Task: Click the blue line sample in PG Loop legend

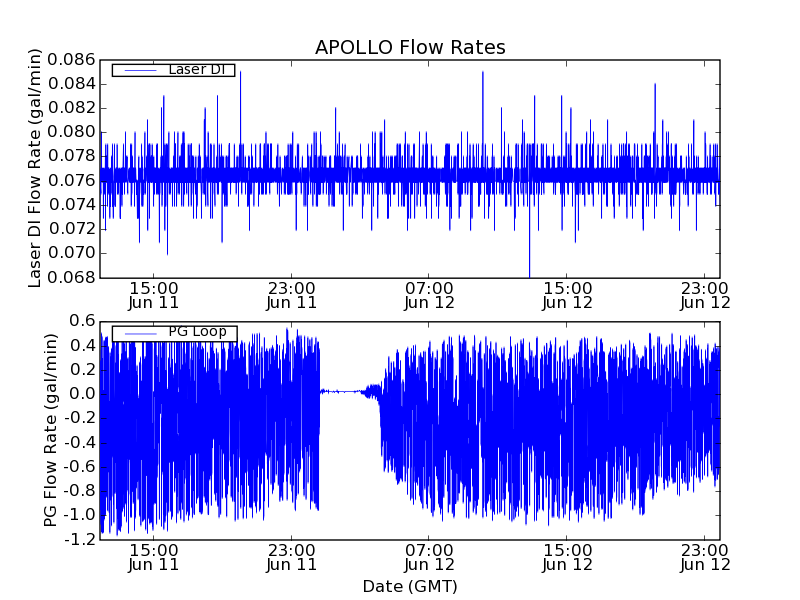Action: (140, 333)
